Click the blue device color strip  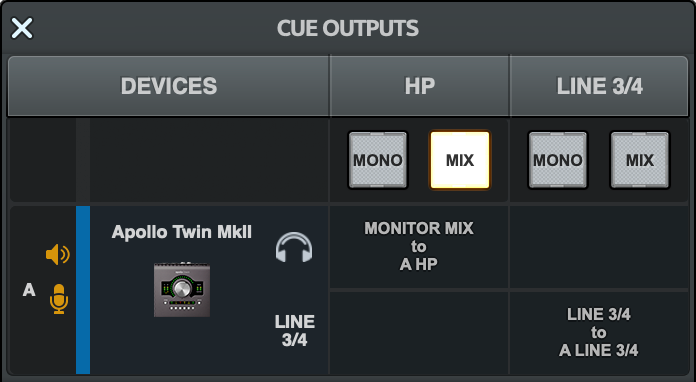coord(83,290)
